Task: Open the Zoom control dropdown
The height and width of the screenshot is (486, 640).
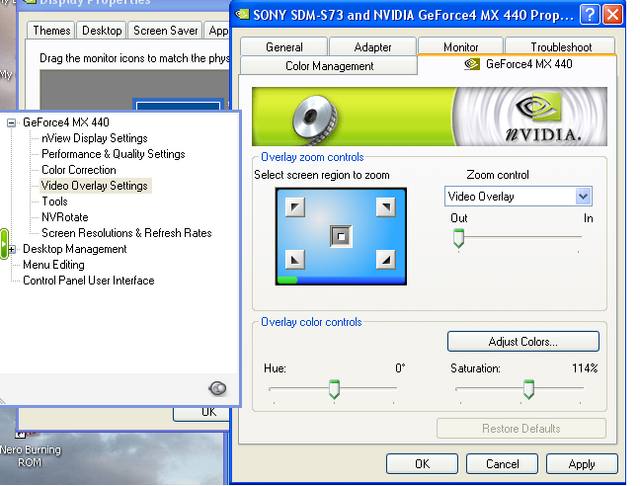Action: point(583,196)
